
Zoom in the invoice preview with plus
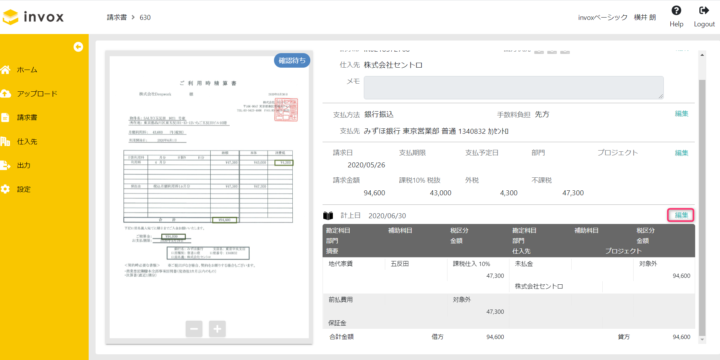click(217, 329)
